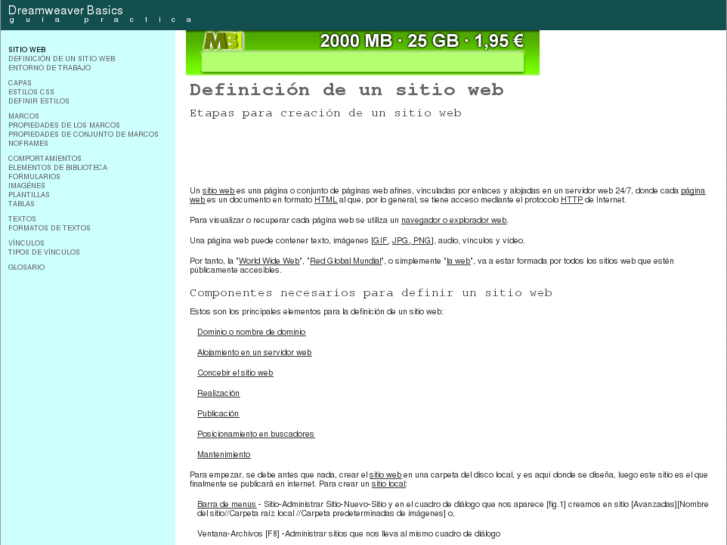Image resolution: width=727 pixels, height=545 pixels.
Task: Click the 'guía práctica' subtitle text
Action: point(100,20)
